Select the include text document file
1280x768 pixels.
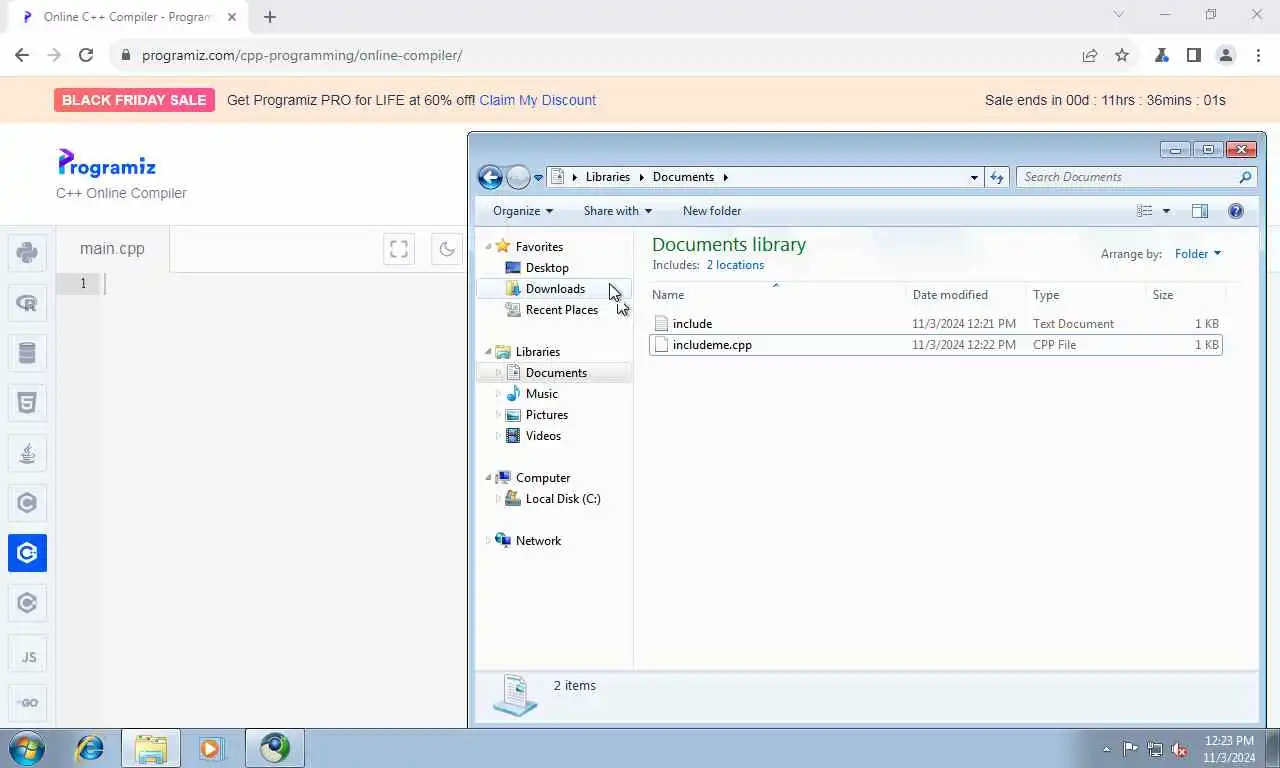[x=936, y=324]
